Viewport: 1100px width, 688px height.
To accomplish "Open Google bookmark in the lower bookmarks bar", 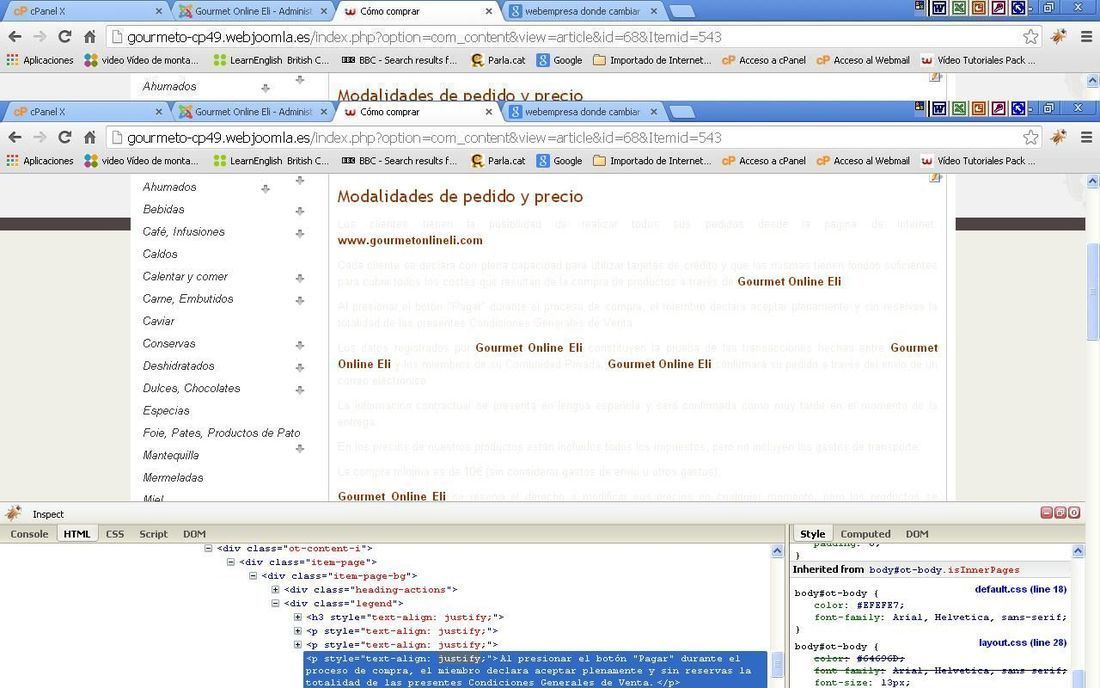I will (560, 161).
